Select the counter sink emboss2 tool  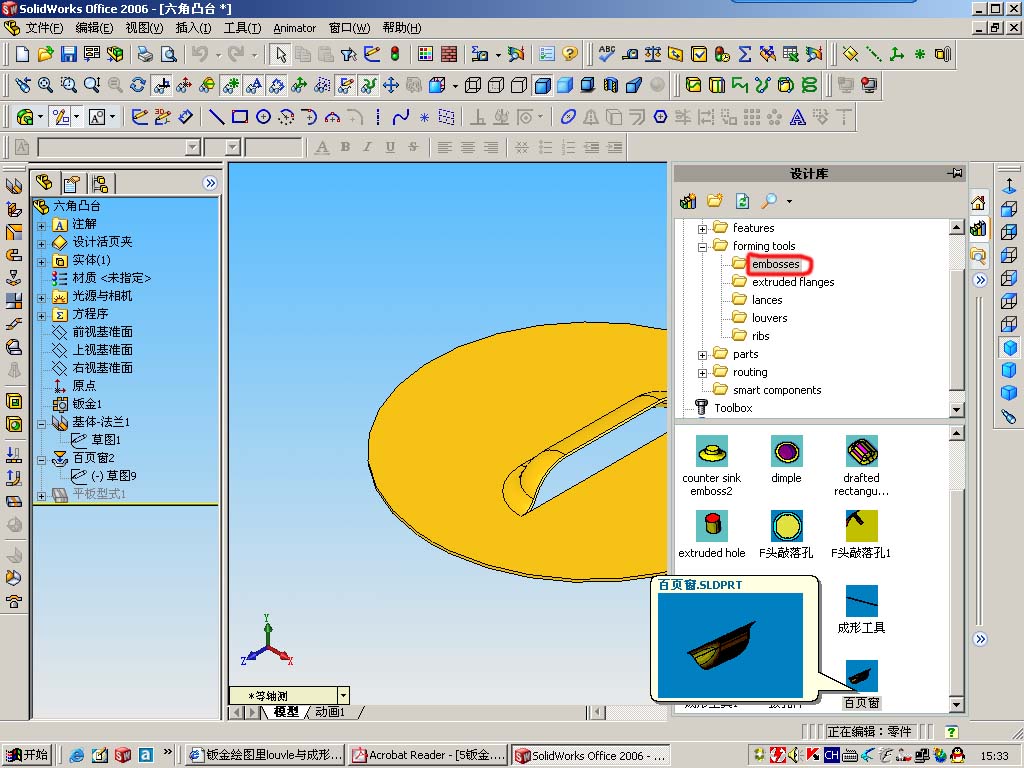712,466
